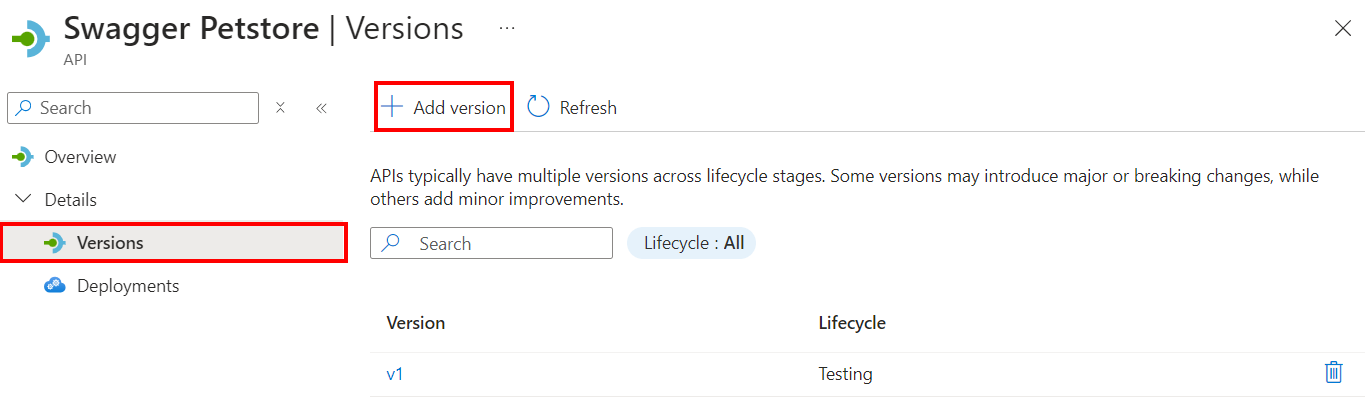Click the Refresh circular arrow icon
Image resolution: width=1367 pixels, height=409 pixels.
(x=538, y=107)
